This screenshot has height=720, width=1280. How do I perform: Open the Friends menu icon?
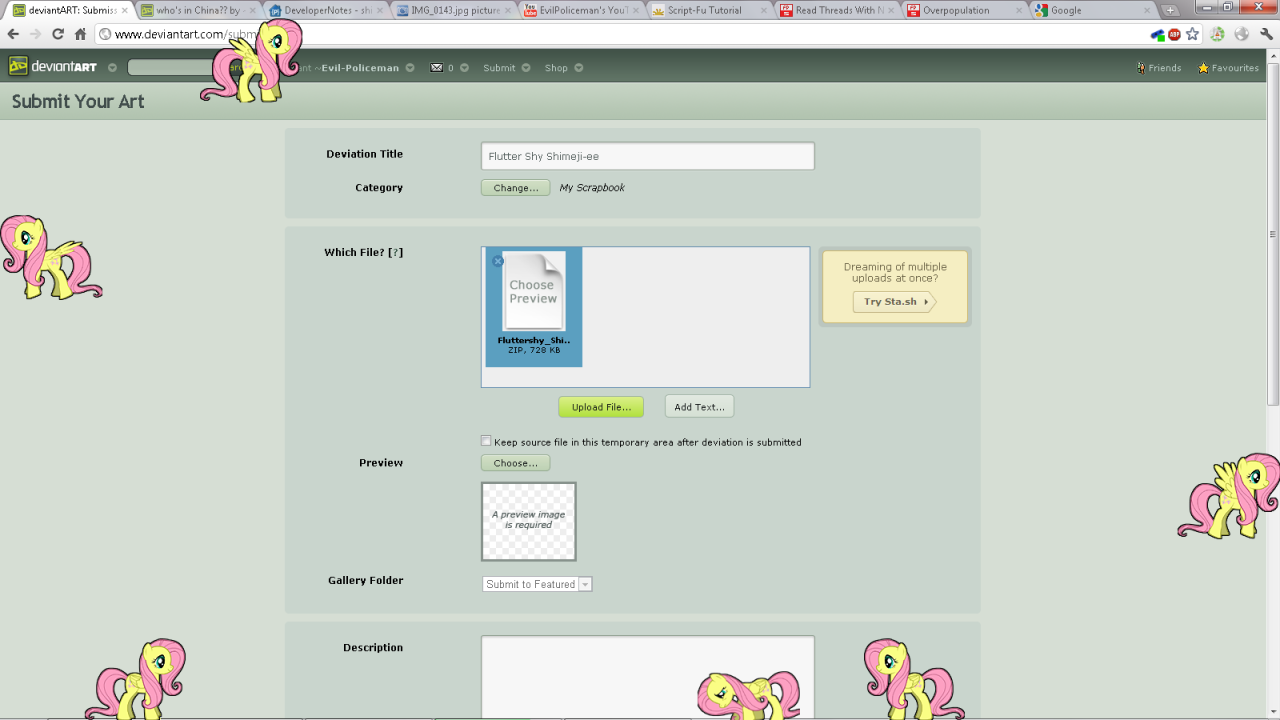[x=1141, y=68]
